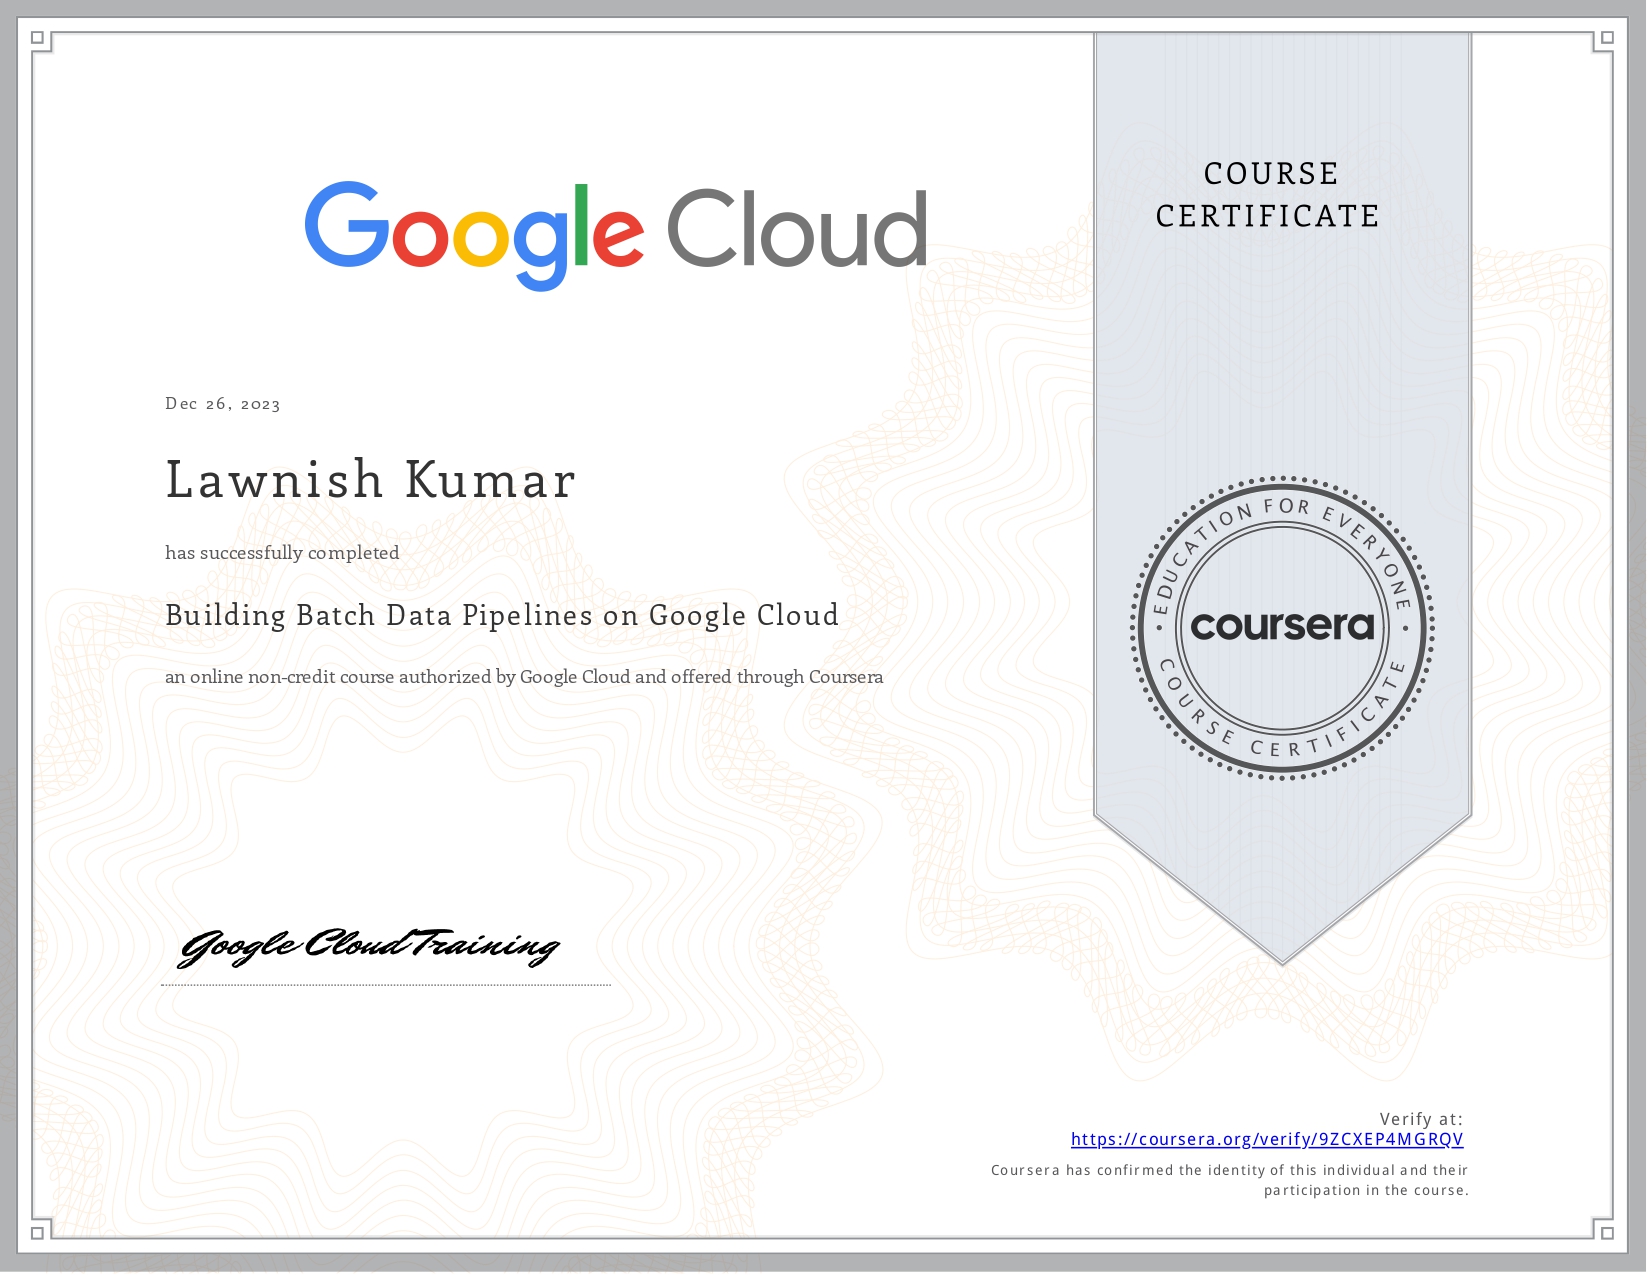
Task: Open the certificate verification link
Action: 1267,1139
